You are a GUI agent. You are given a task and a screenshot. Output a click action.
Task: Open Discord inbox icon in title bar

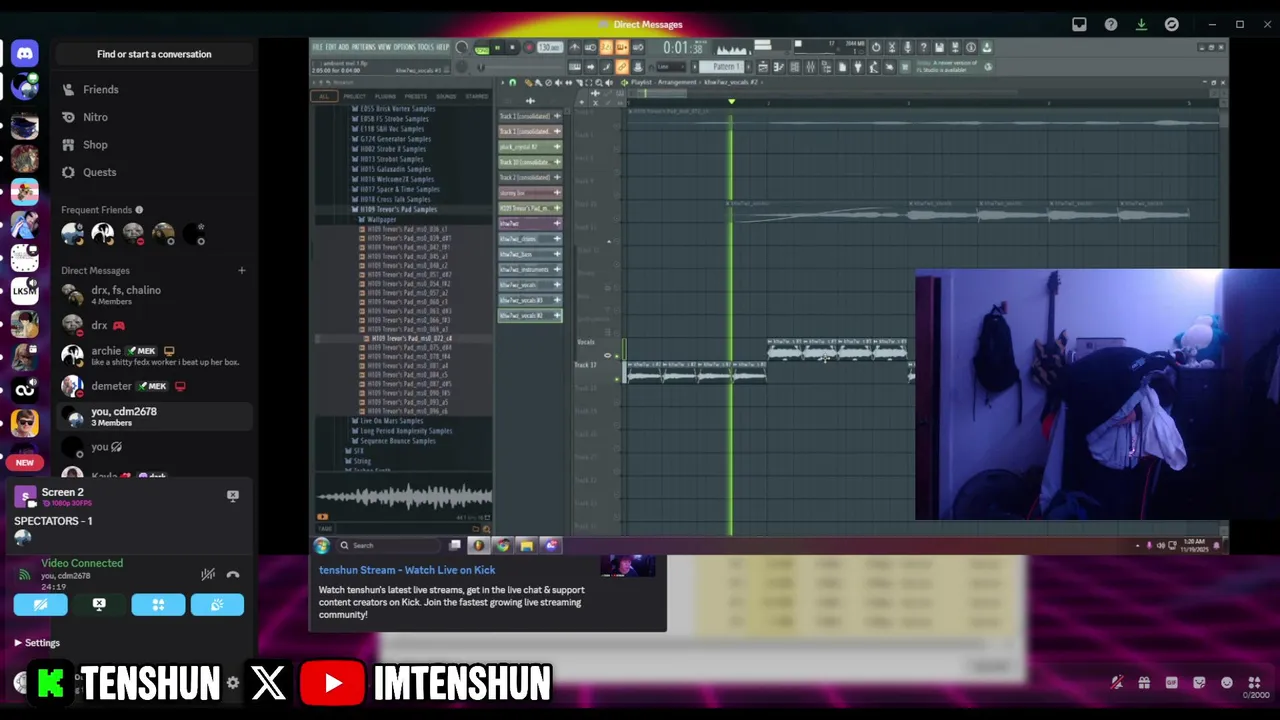(x=1079, y=25)
